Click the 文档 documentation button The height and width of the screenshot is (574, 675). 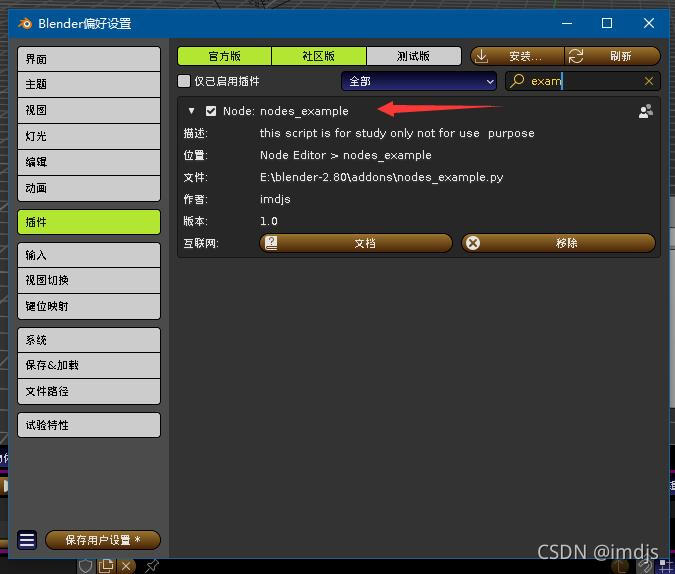pos(356,243)
